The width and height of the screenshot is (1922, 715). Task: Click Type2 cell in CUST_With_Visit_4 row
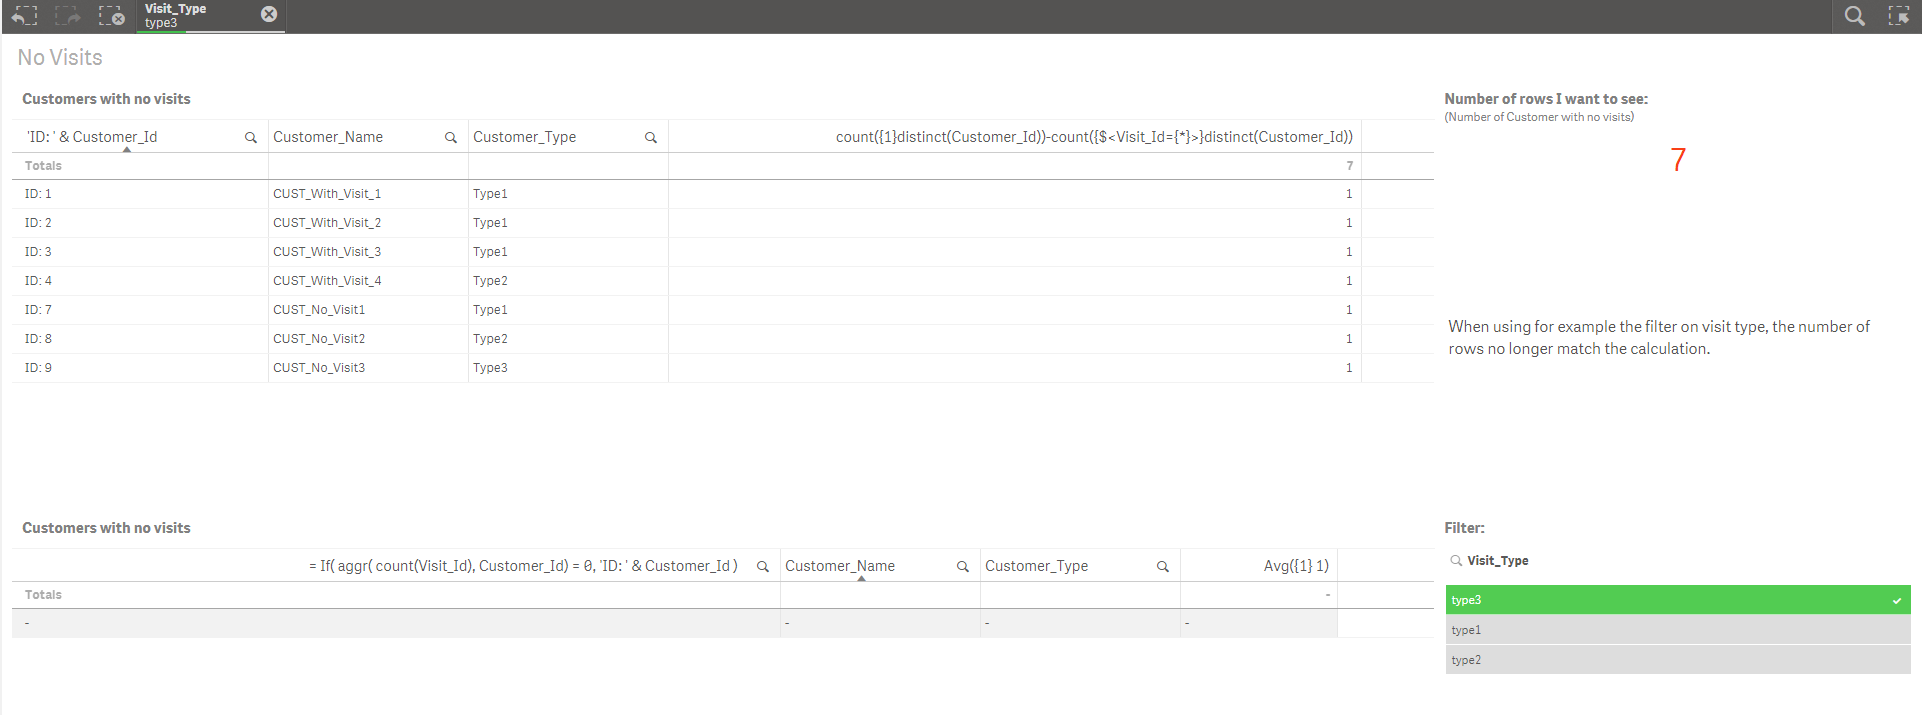[x=568, y=281]
